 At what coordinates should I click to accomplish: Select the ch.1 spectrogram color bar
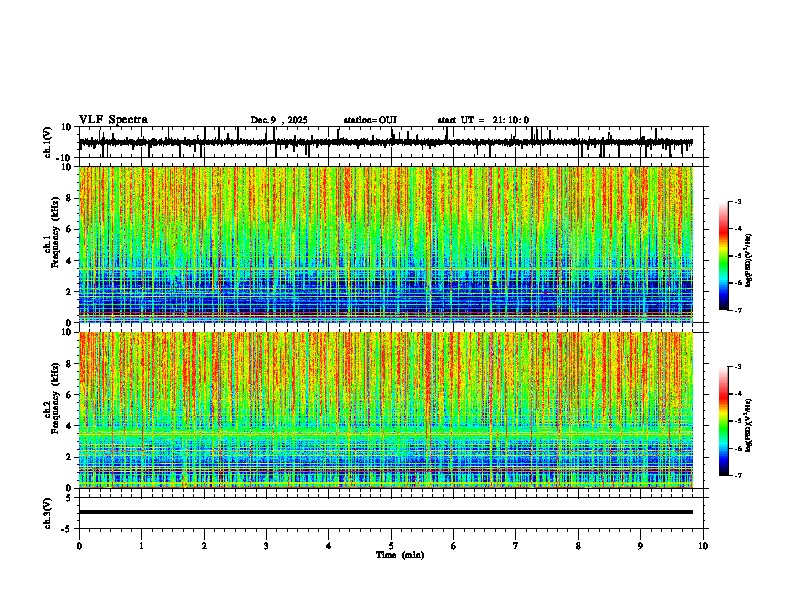[724, 256]
